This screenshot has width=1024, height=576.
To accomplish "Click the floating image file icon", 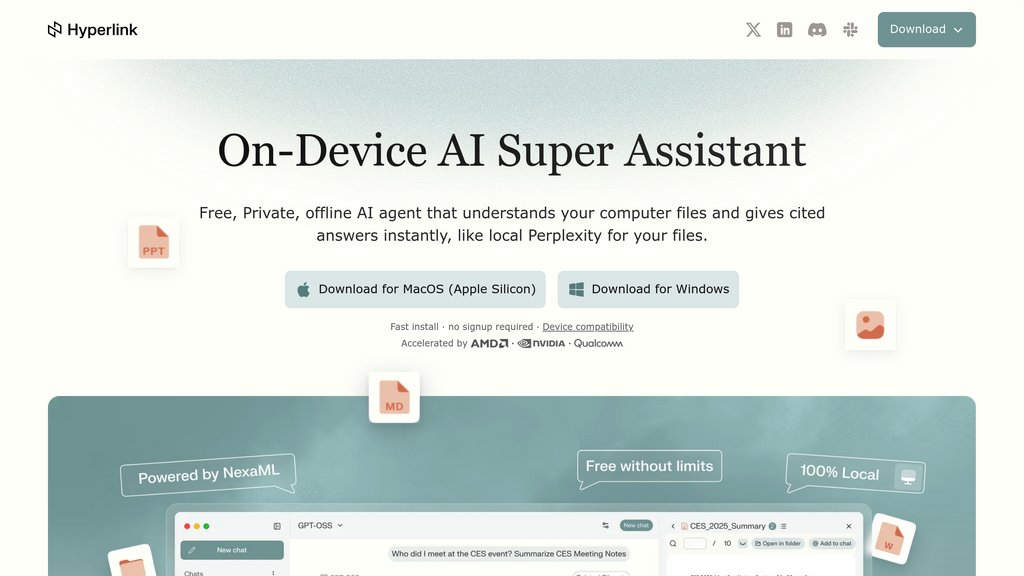I will point(870,325).
